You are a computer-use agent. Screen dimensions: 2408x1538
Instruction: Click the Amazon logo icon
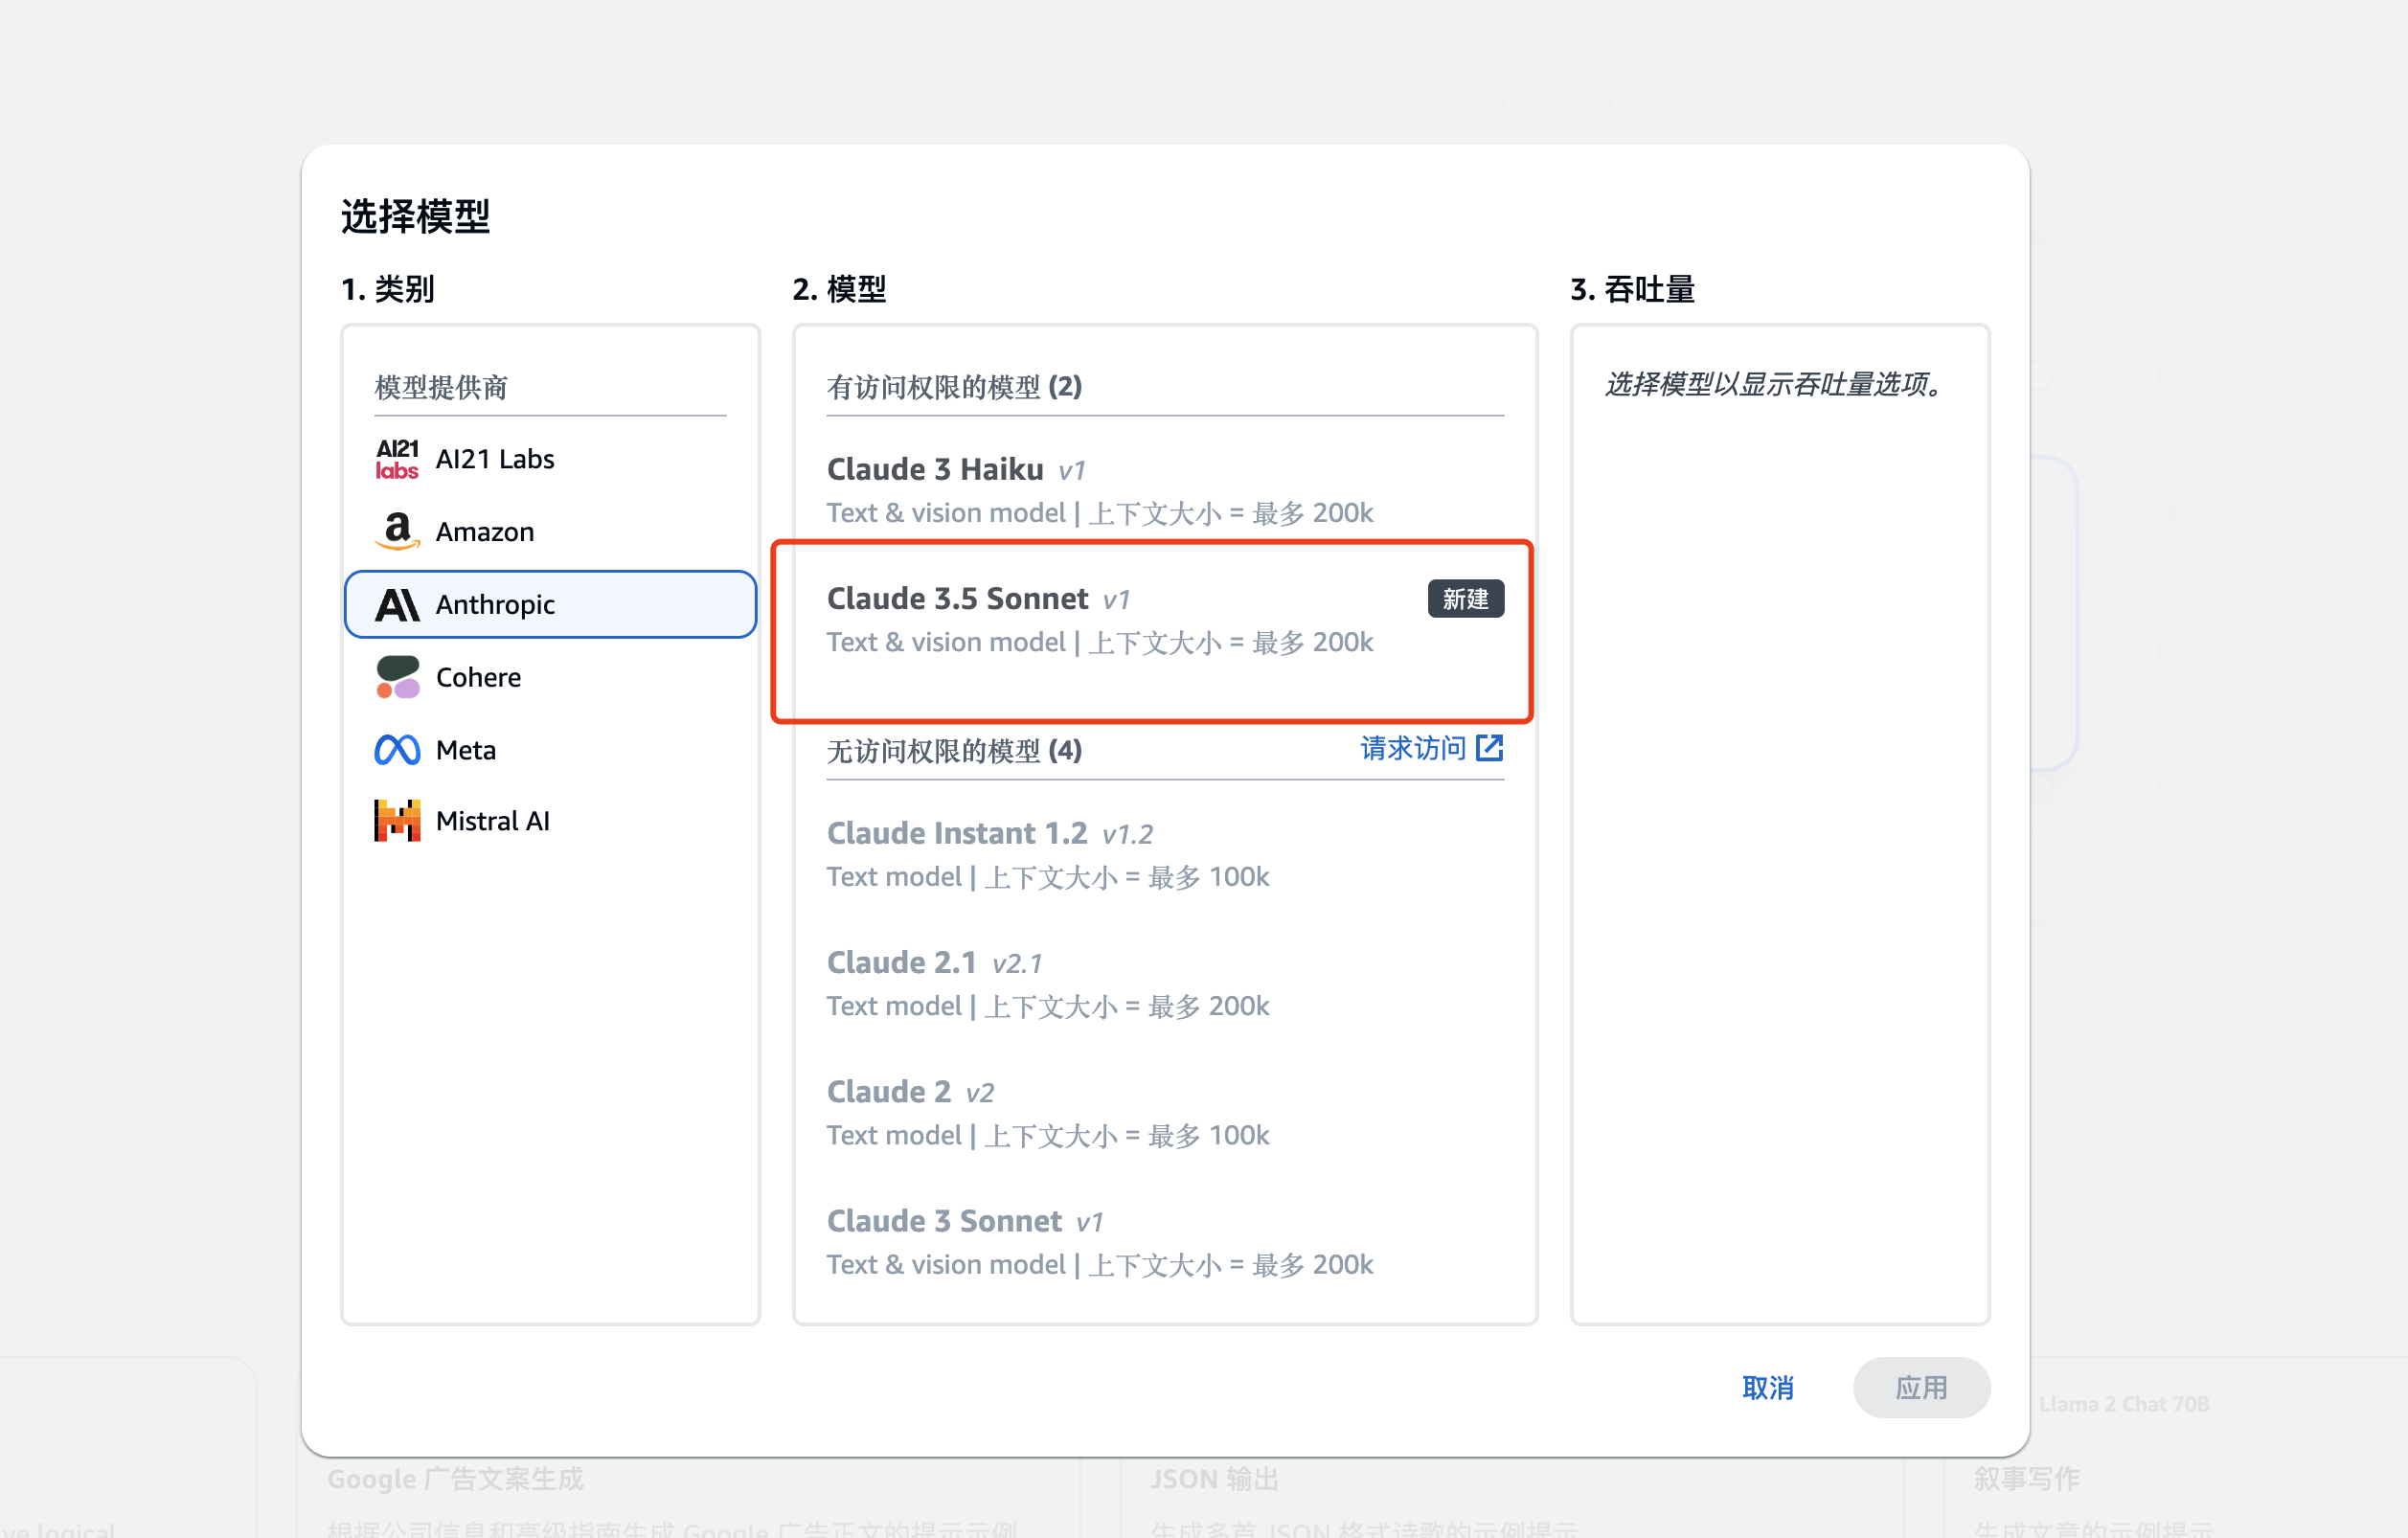click(397, 531)
